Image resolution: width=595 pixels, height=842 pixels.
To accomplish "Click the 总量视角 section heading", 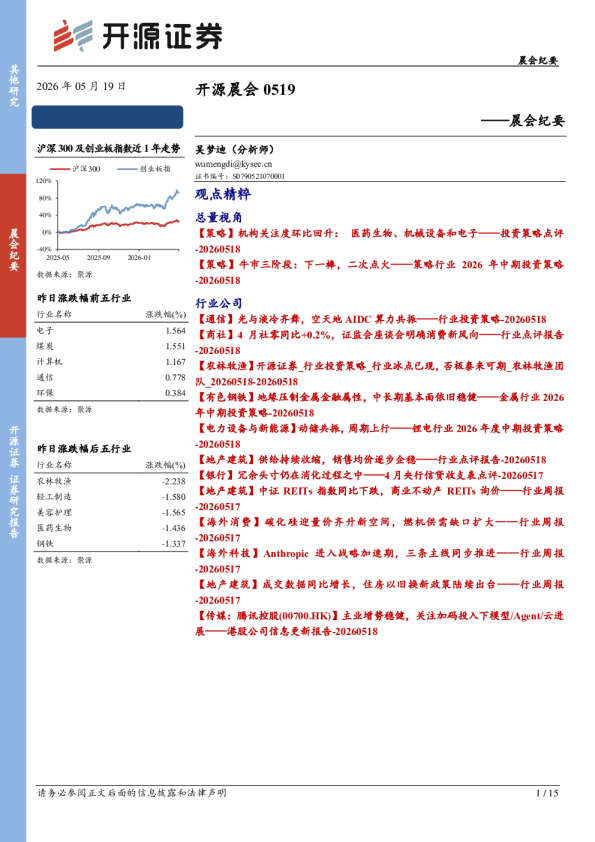I will pos(219,217).
